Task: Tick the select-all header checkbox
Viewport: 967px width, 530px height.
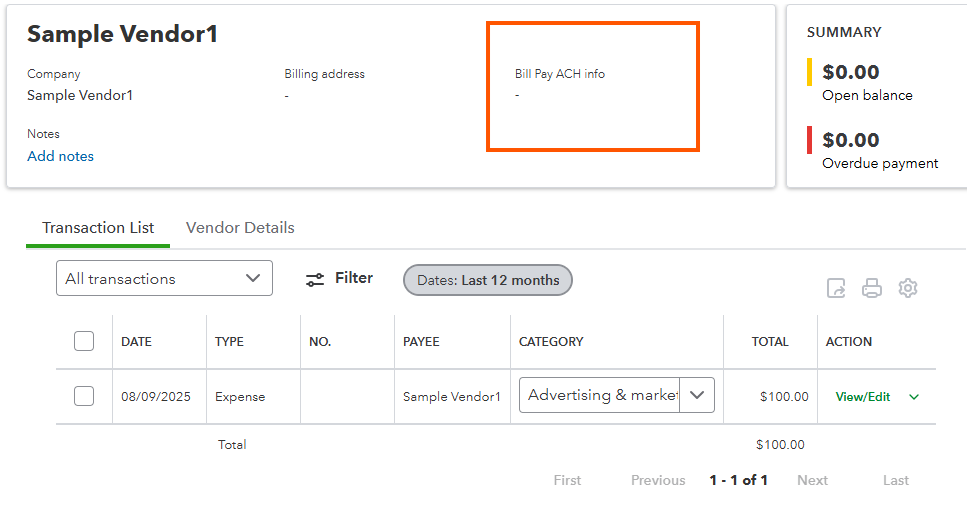Action: [x=84, y=341]
